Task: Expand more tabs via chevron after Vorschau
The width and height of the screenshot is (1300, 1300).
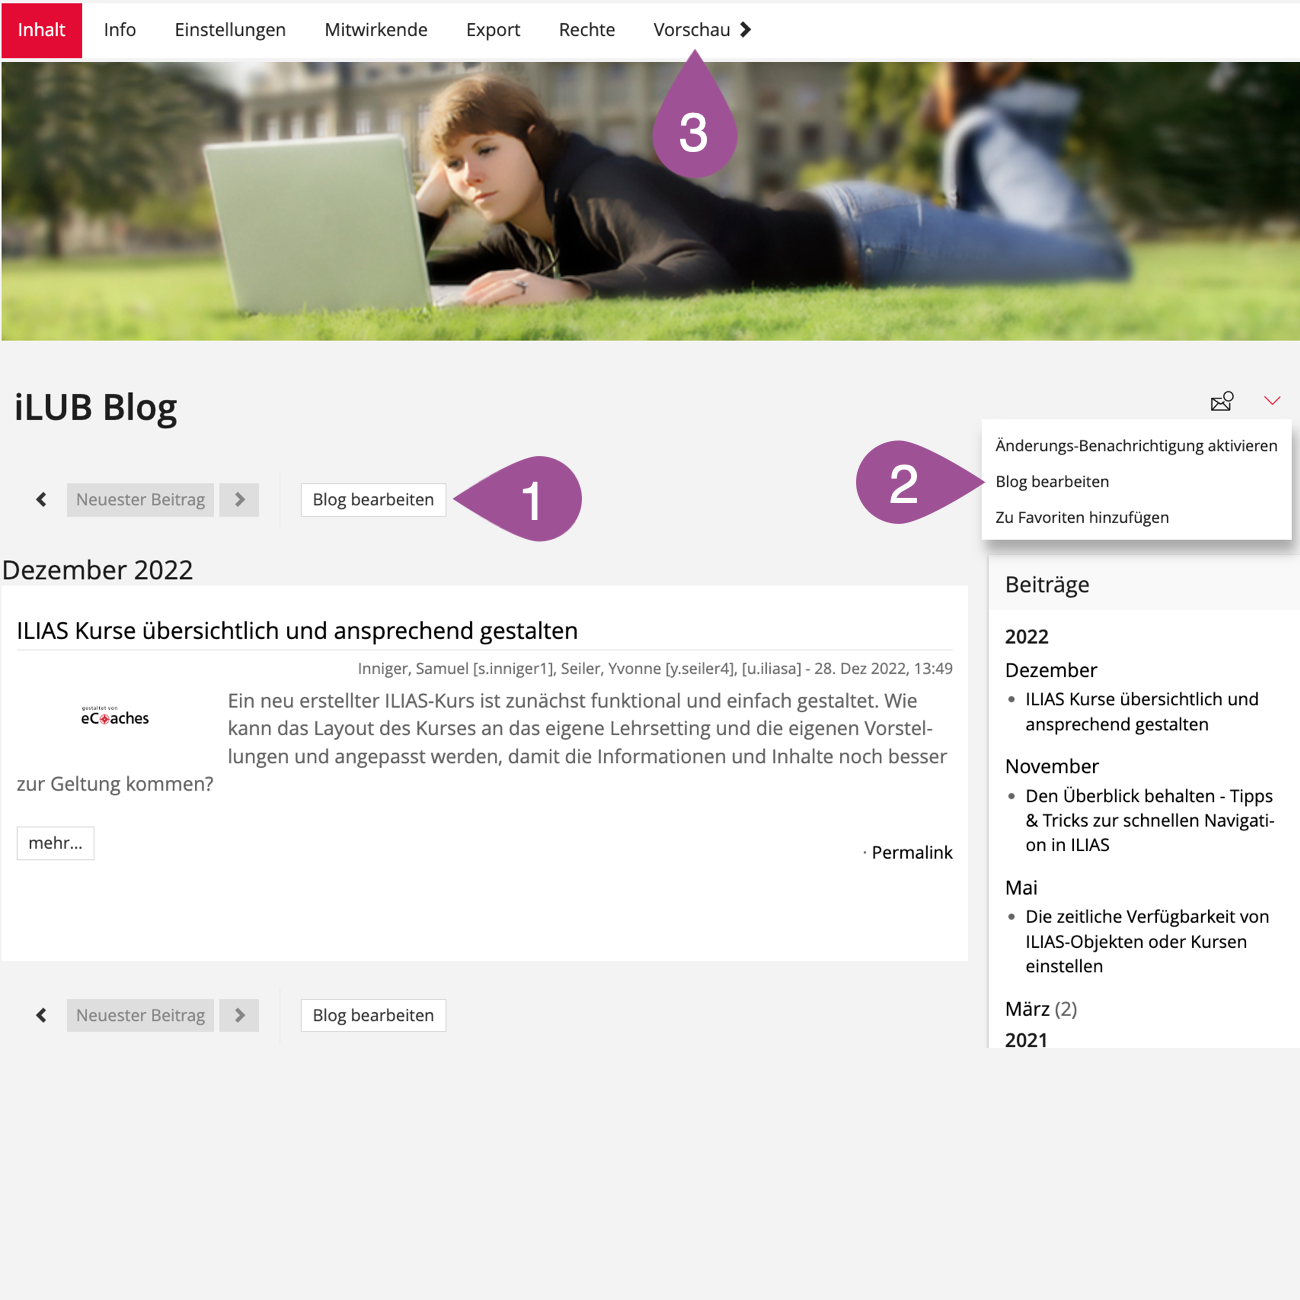Action: 746,30
